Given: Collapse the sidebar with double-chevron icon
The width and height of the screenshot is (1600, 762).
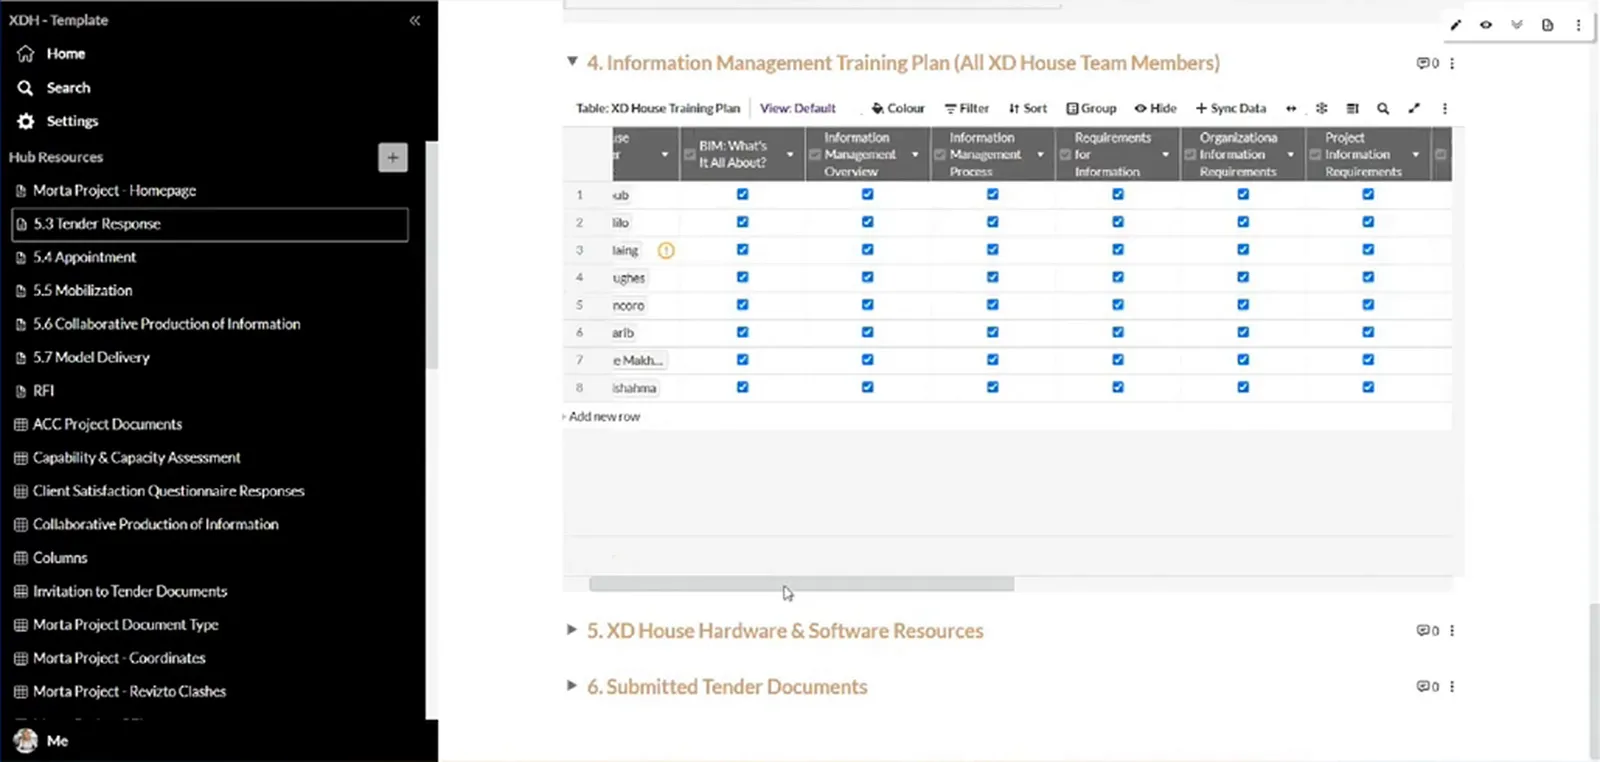Looking at the screenshot, I should click(415, 20).
